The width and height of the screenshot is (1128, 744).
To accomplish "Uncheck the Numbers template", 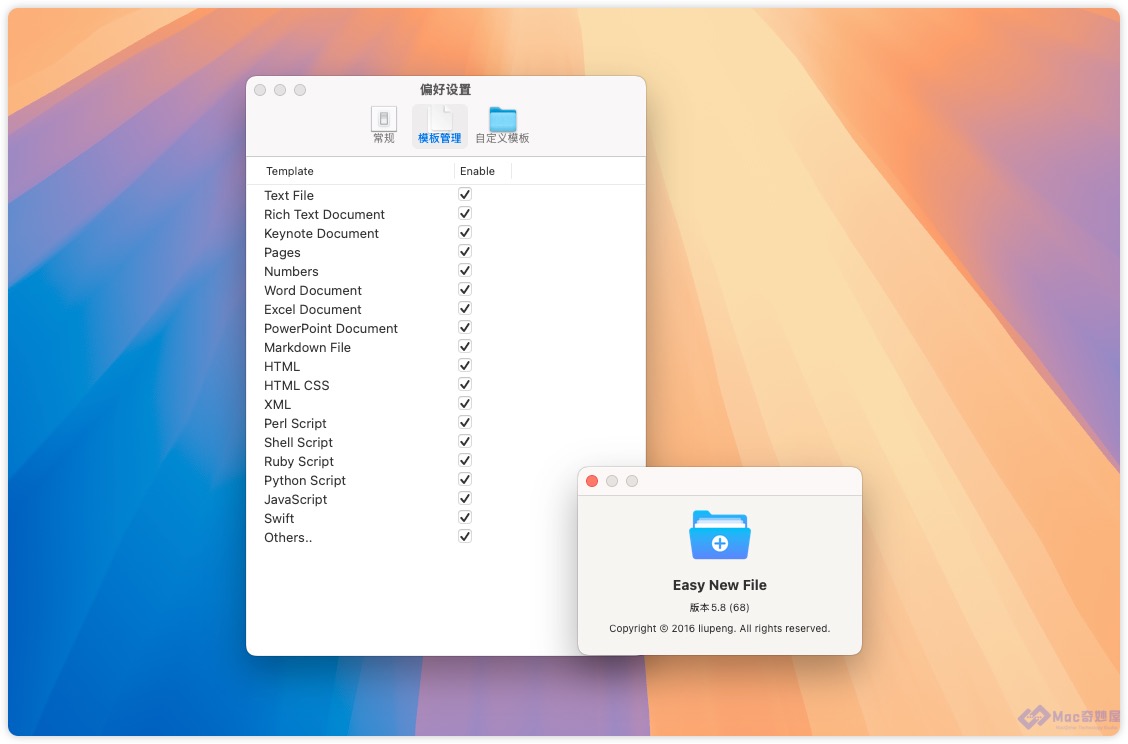I will click(465, 271).
